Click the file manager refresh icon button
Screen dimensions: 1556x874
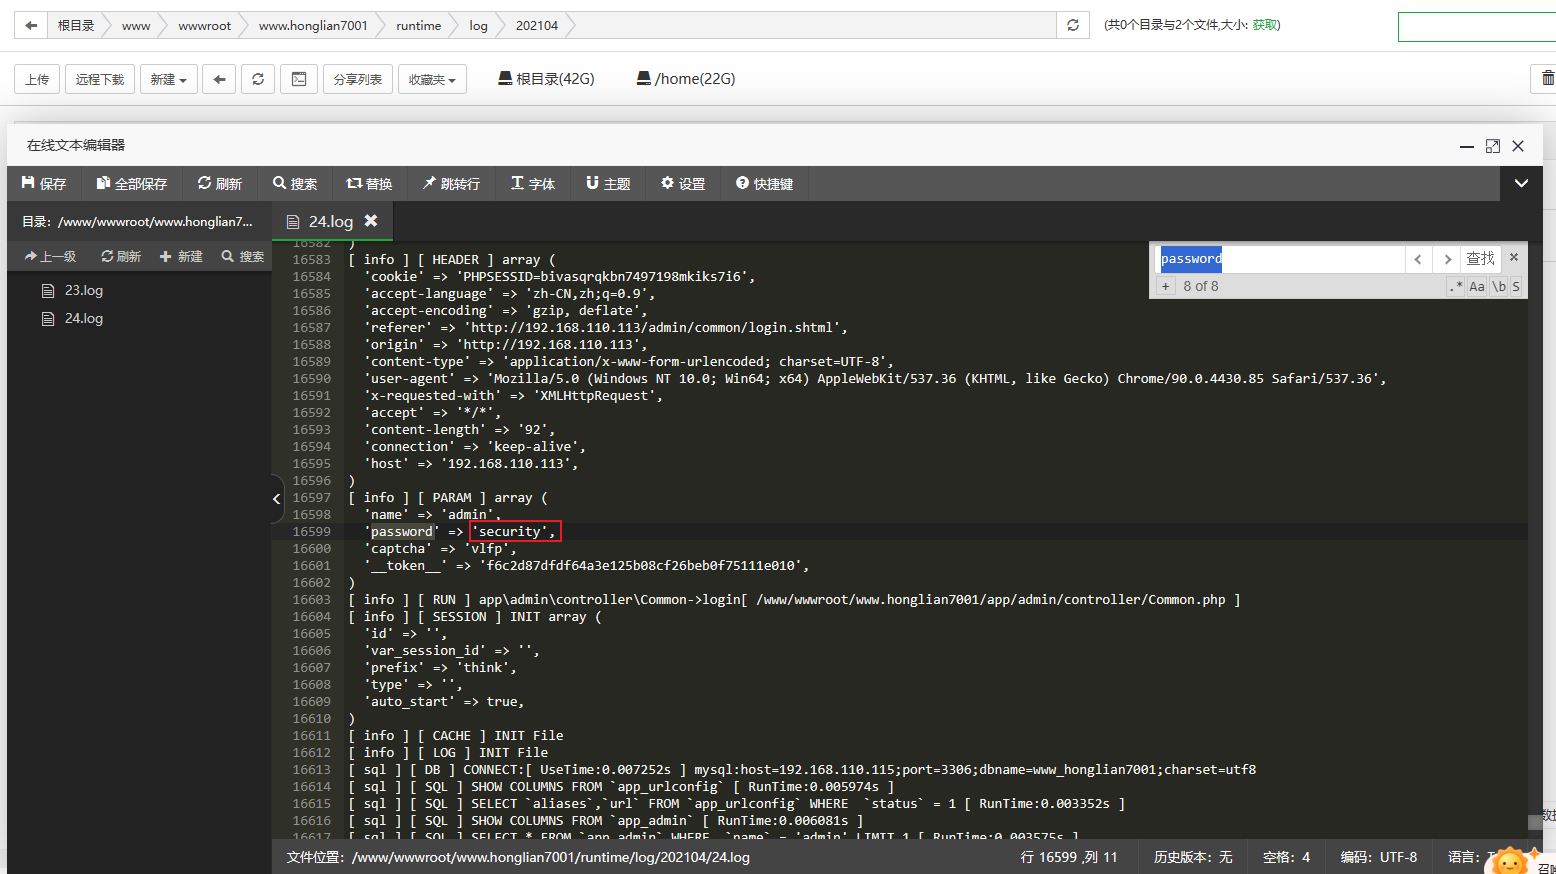[258, 79]
